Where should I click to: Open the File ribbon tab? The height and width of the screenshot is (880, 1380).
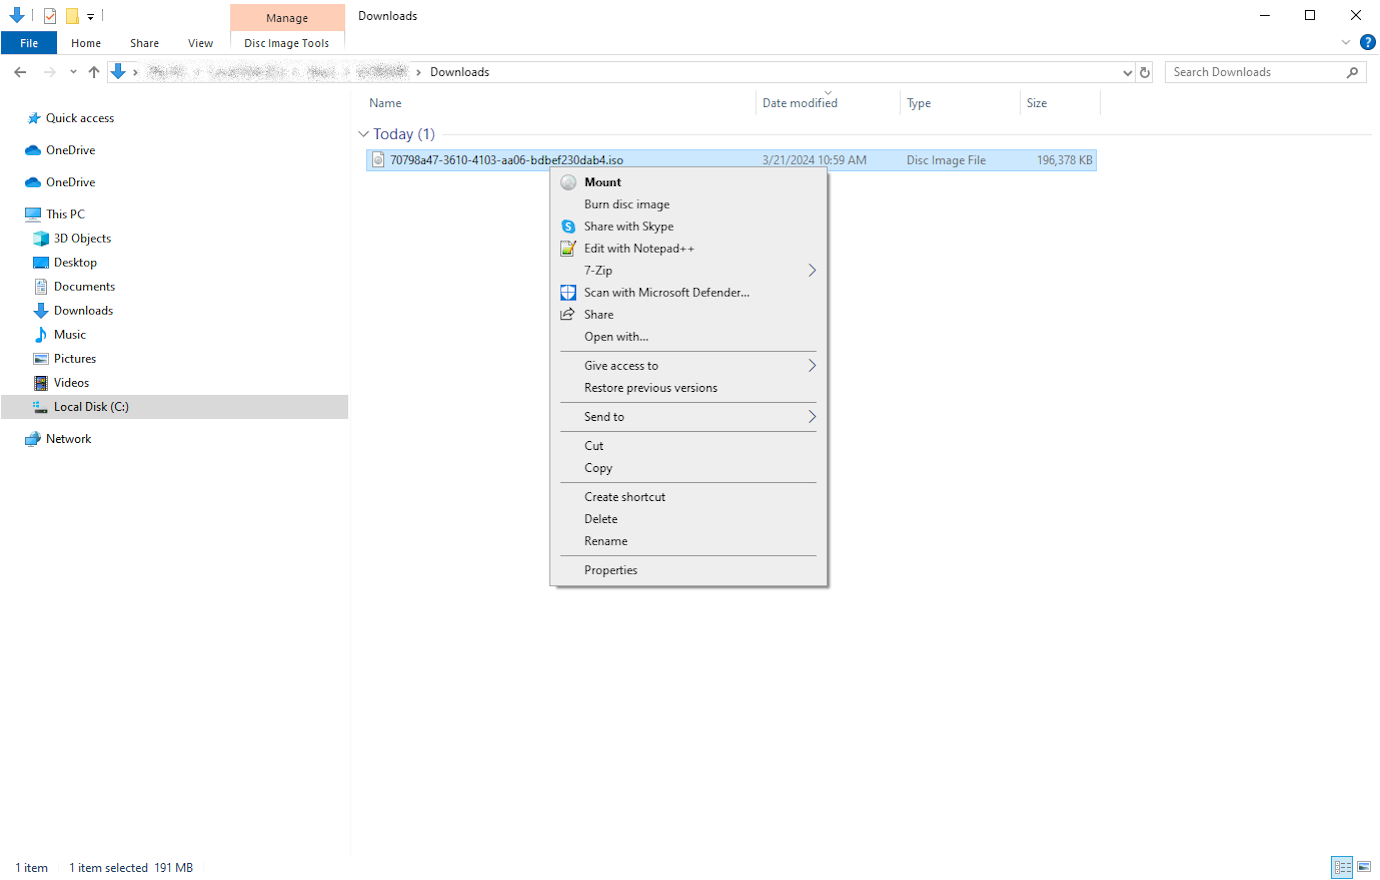[29, 43]
